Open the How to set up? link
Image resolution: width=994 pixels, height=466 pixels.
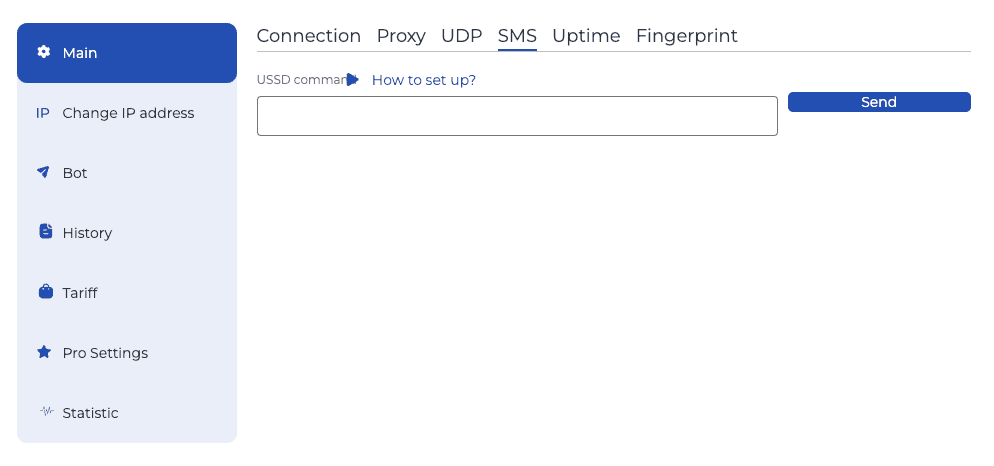tap(423, 80)
